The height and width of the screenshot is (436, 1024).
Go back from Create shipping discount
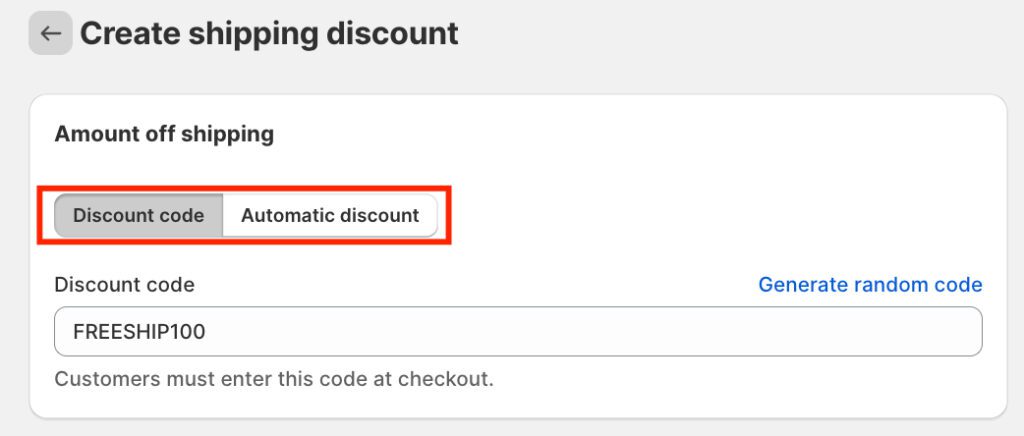[x=50, y=33]
